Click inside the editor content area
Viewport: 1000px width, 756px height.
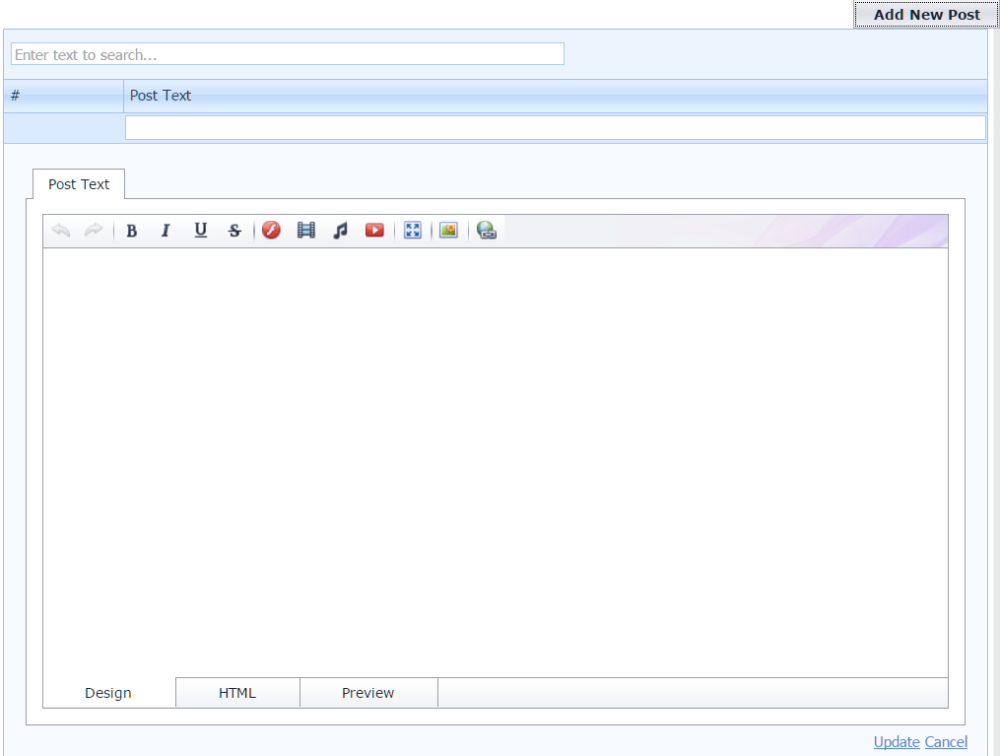point(496,463)
